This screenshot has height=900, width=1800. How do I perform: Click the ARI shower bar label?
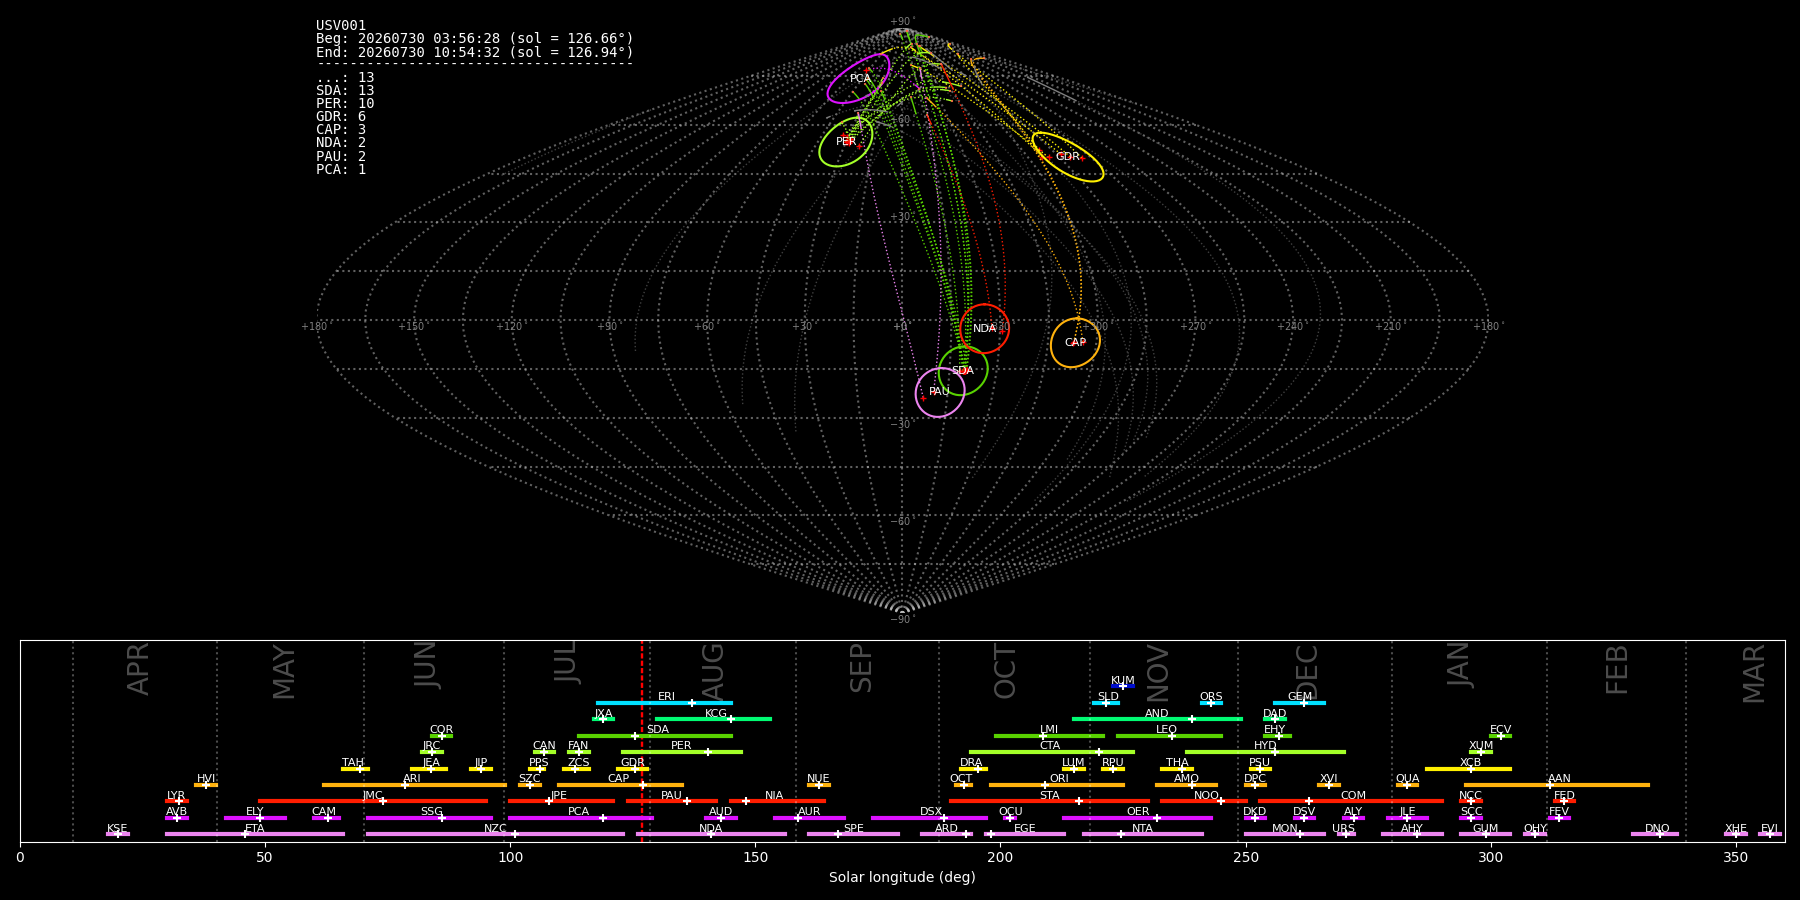[x=412, y=779]
